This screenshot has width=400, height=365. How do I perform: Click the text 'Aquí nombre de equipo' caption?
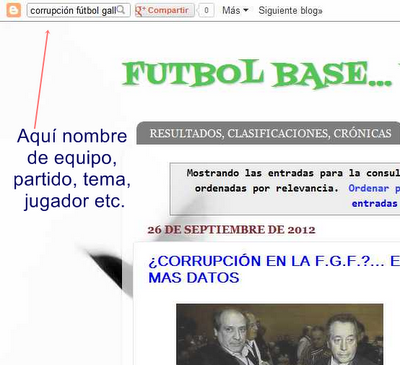(x=72, y=147)
